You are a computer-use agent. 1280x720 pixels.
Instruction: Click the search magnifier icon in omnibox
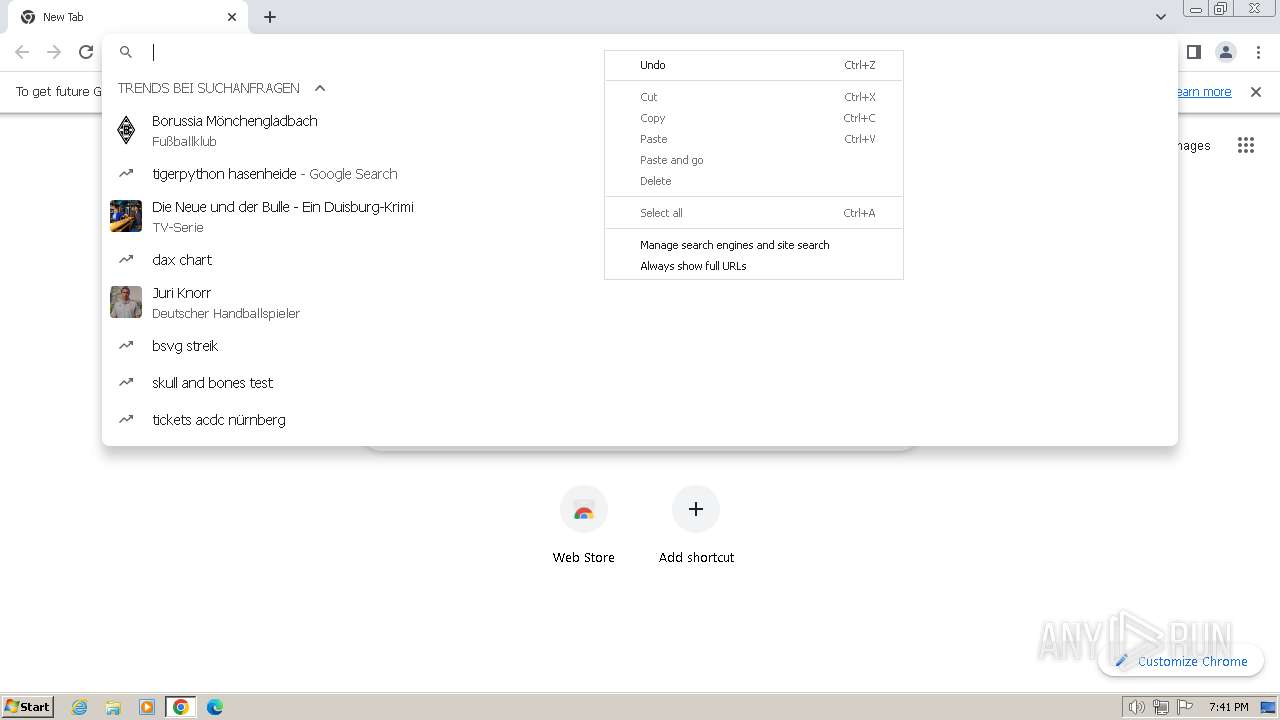126,52
